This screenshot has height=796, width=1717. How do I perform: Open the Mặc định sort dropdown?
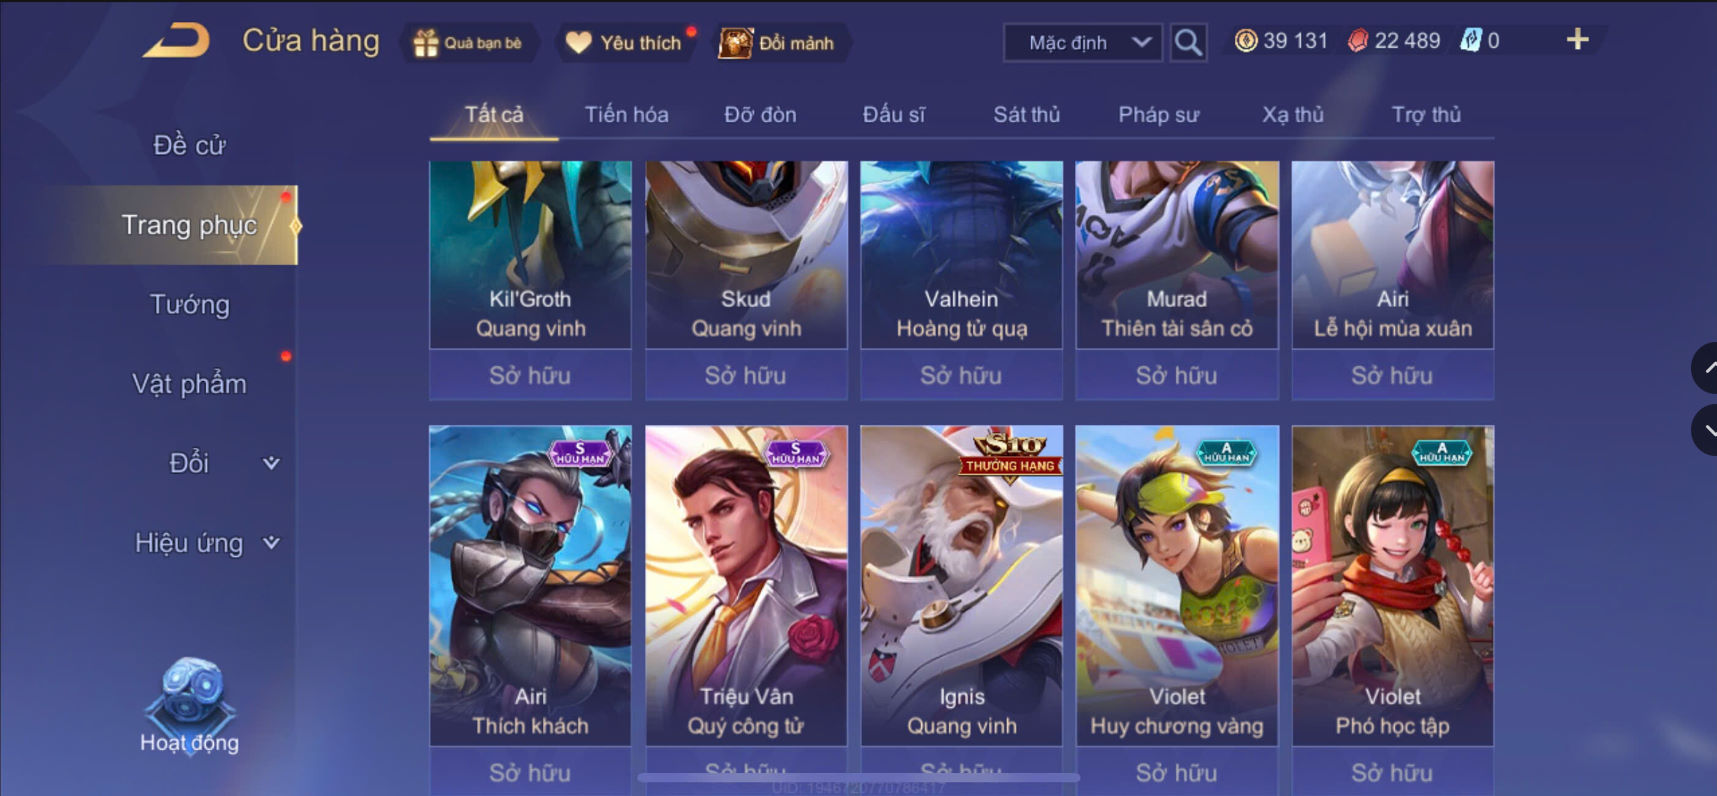[1083, 43]
